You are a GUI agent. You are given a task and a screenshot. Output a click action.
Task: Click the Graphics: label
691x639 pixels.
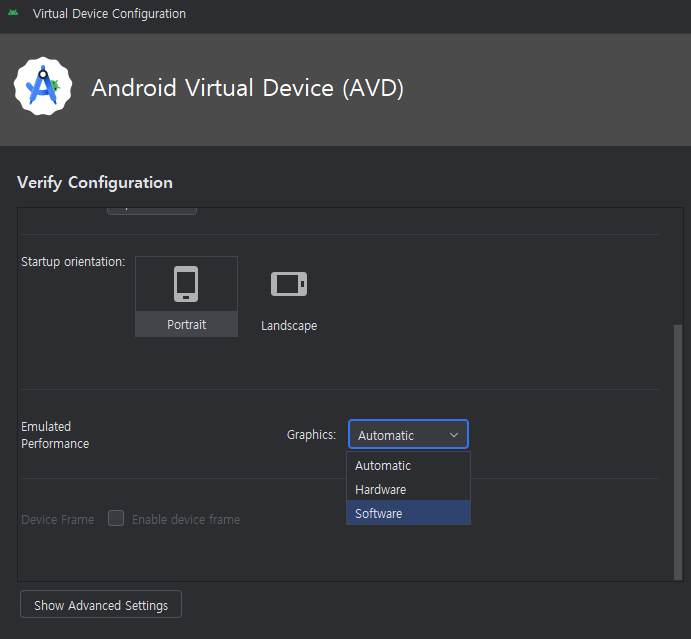[x=311, y=435]
